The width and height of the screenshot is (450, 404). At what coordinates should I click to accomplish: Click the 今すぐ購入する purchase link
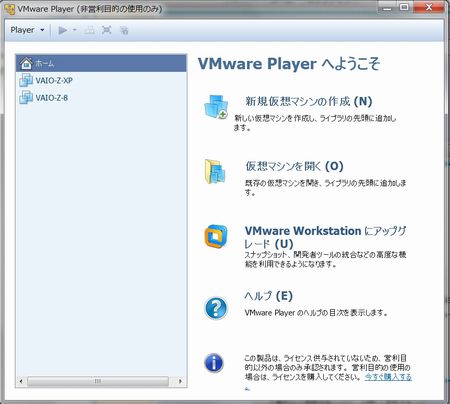388,377
